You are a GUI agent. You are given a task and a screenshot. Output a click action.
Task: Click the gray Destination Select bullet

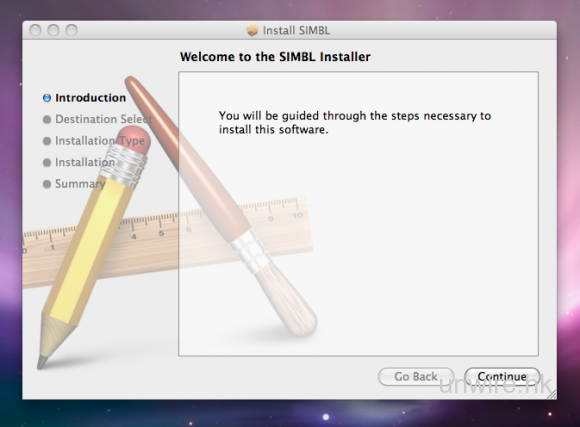pos(47,120)
